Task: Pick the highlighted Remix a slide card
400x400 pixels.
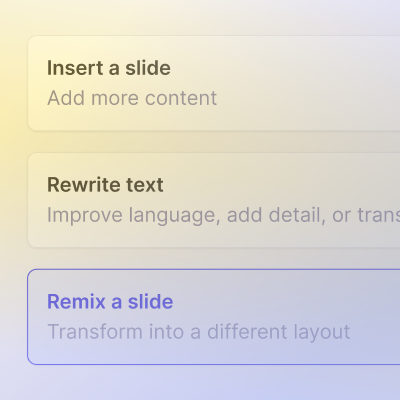Action: (214, 317)
